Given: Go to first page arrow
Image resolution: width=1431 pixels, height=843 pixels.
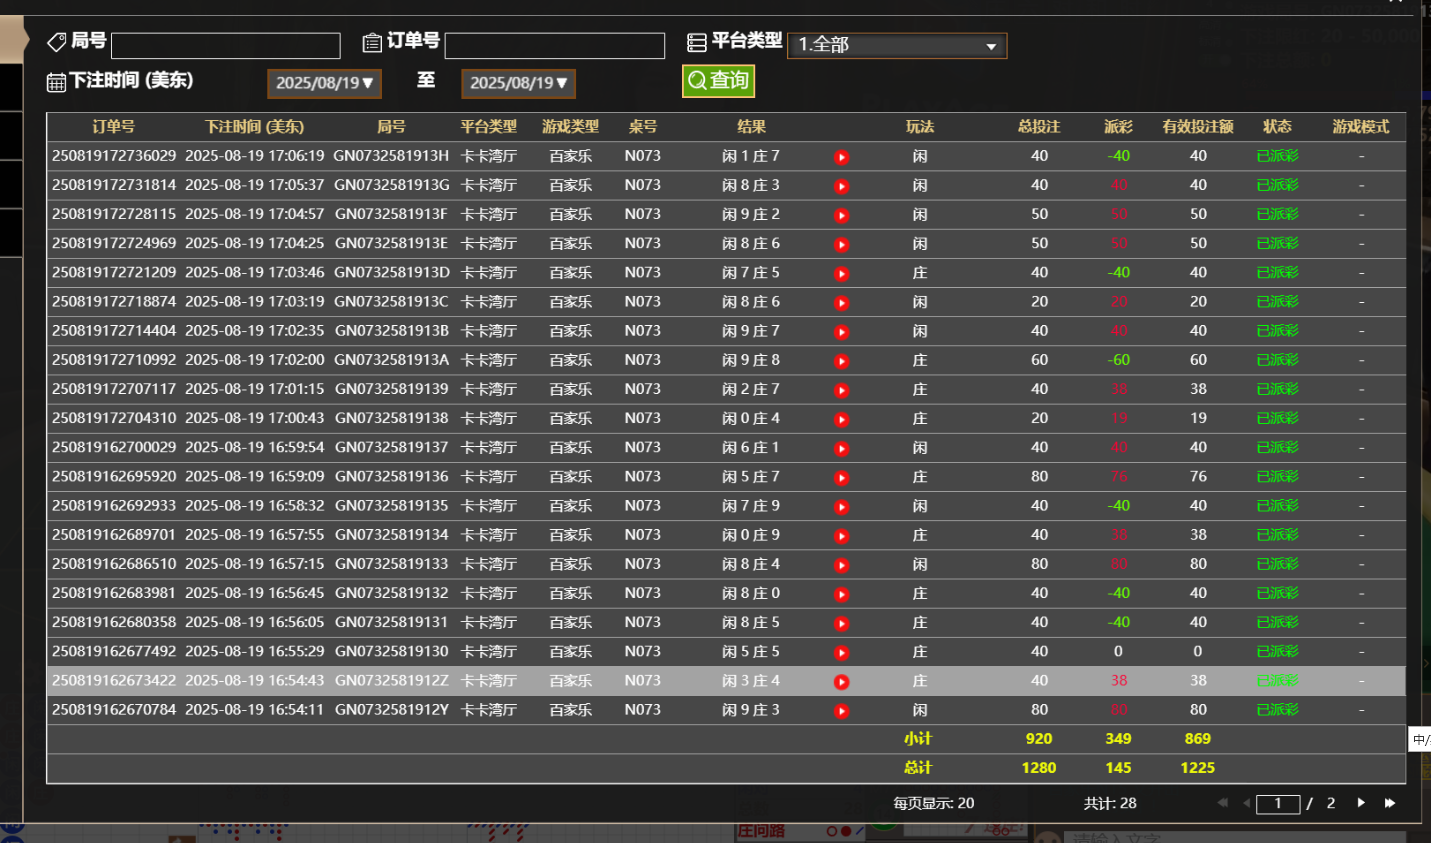Looking at the screenshot, I should click(x=1222, y=803).
